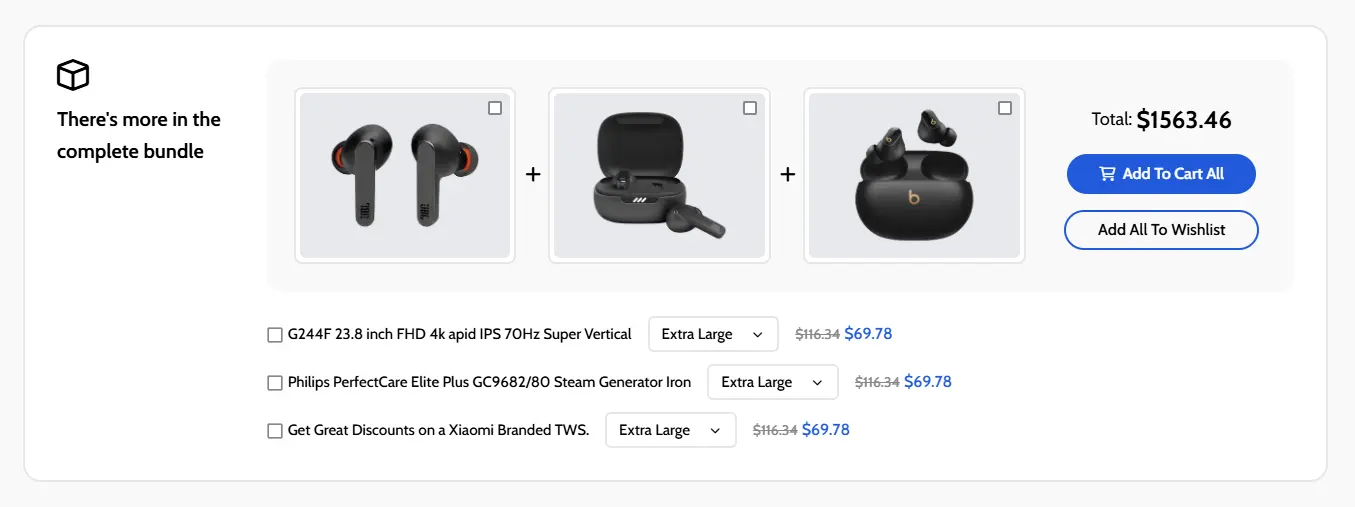Expand the Philips iron size dropdown

point(772,382)
